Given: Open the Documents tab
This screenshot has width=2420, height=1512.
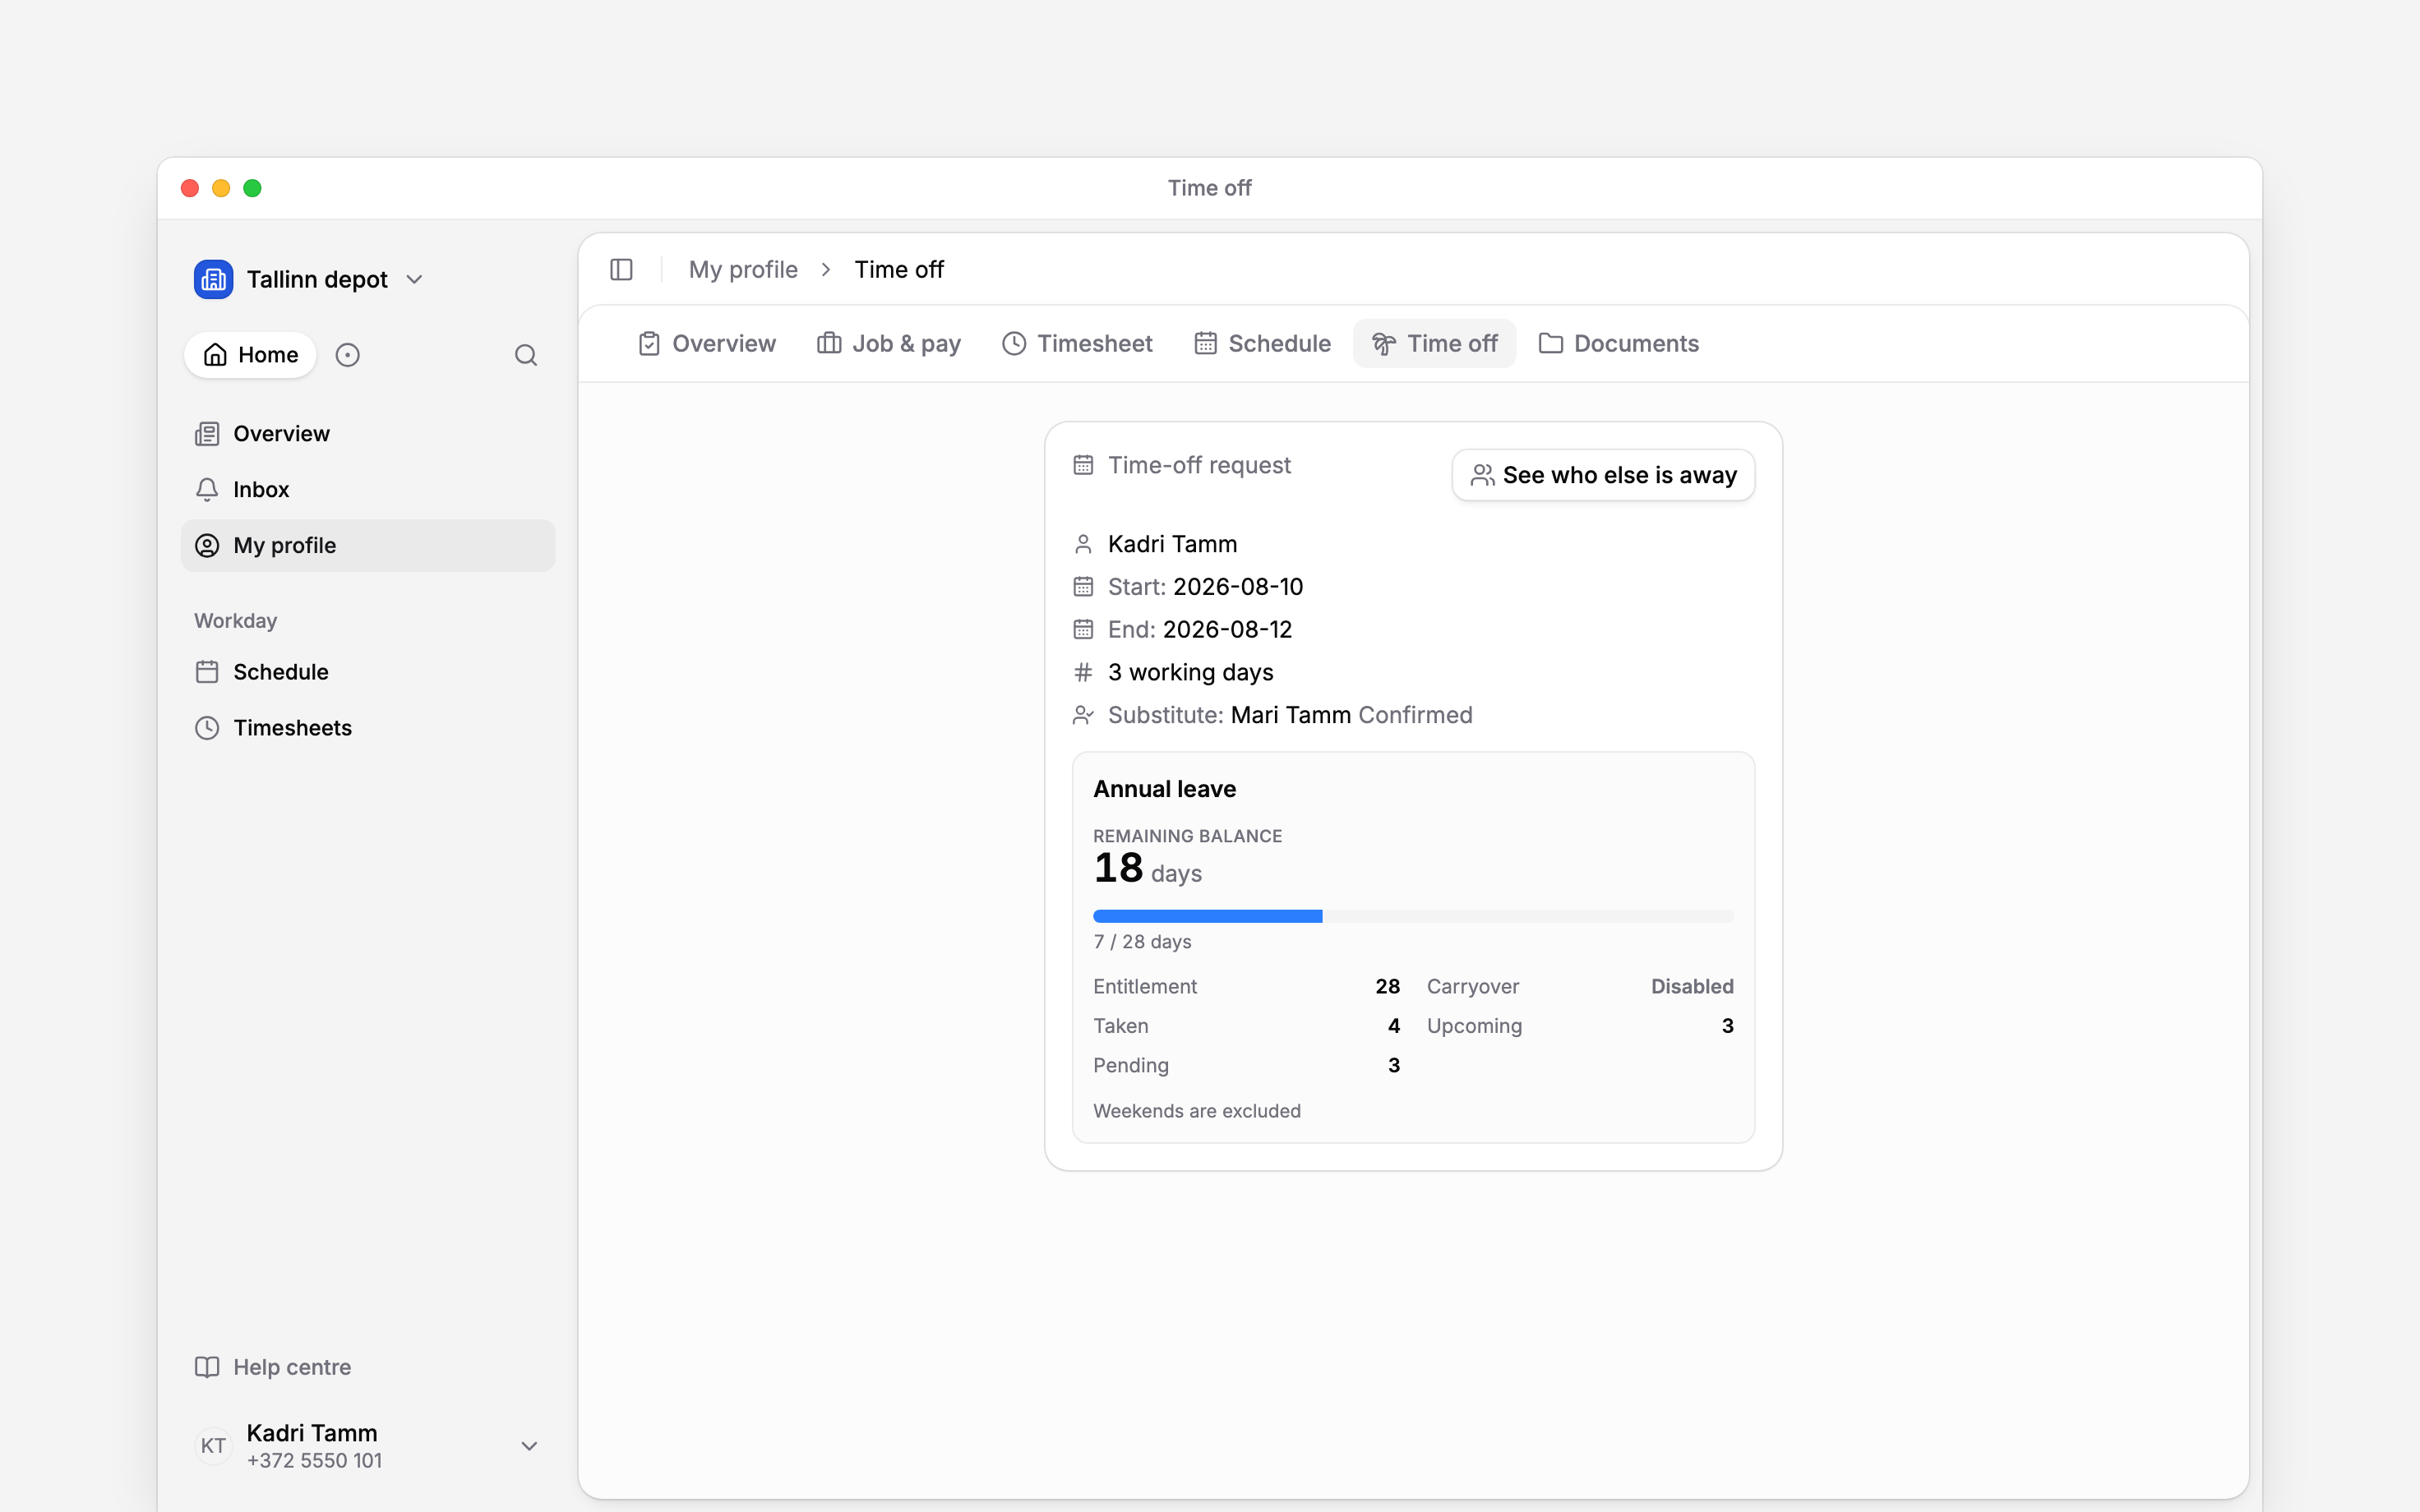Looking at the screenshot, I should [x=1619, y=344].
